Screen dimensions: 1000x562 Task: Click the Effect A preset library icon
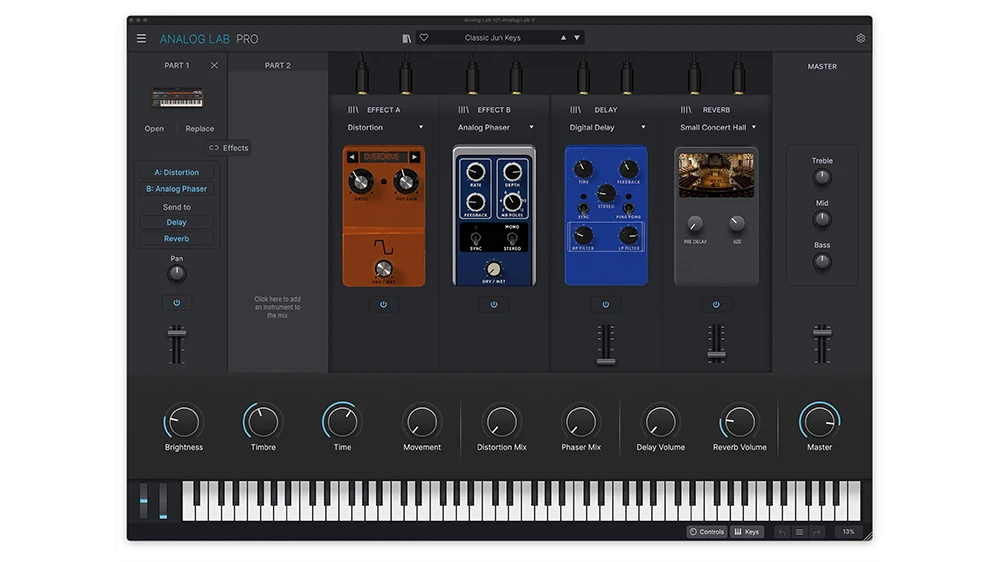coord(353,110)
